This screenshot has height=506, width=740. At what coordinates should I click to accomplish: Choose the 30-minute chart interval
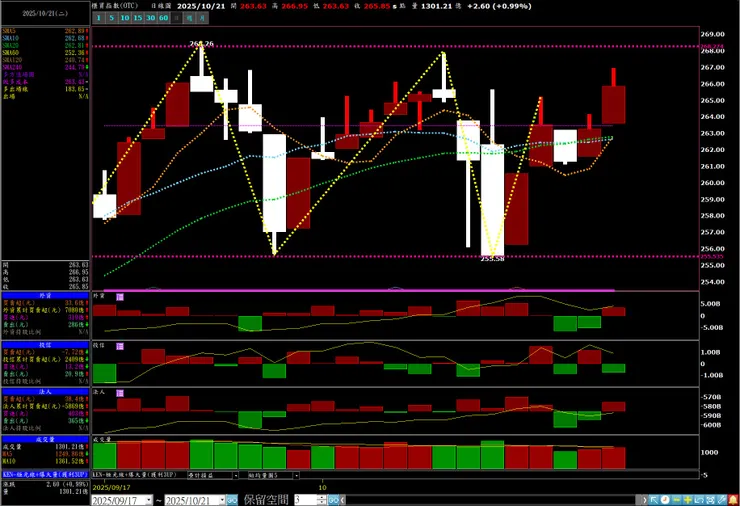click(151, 18)
